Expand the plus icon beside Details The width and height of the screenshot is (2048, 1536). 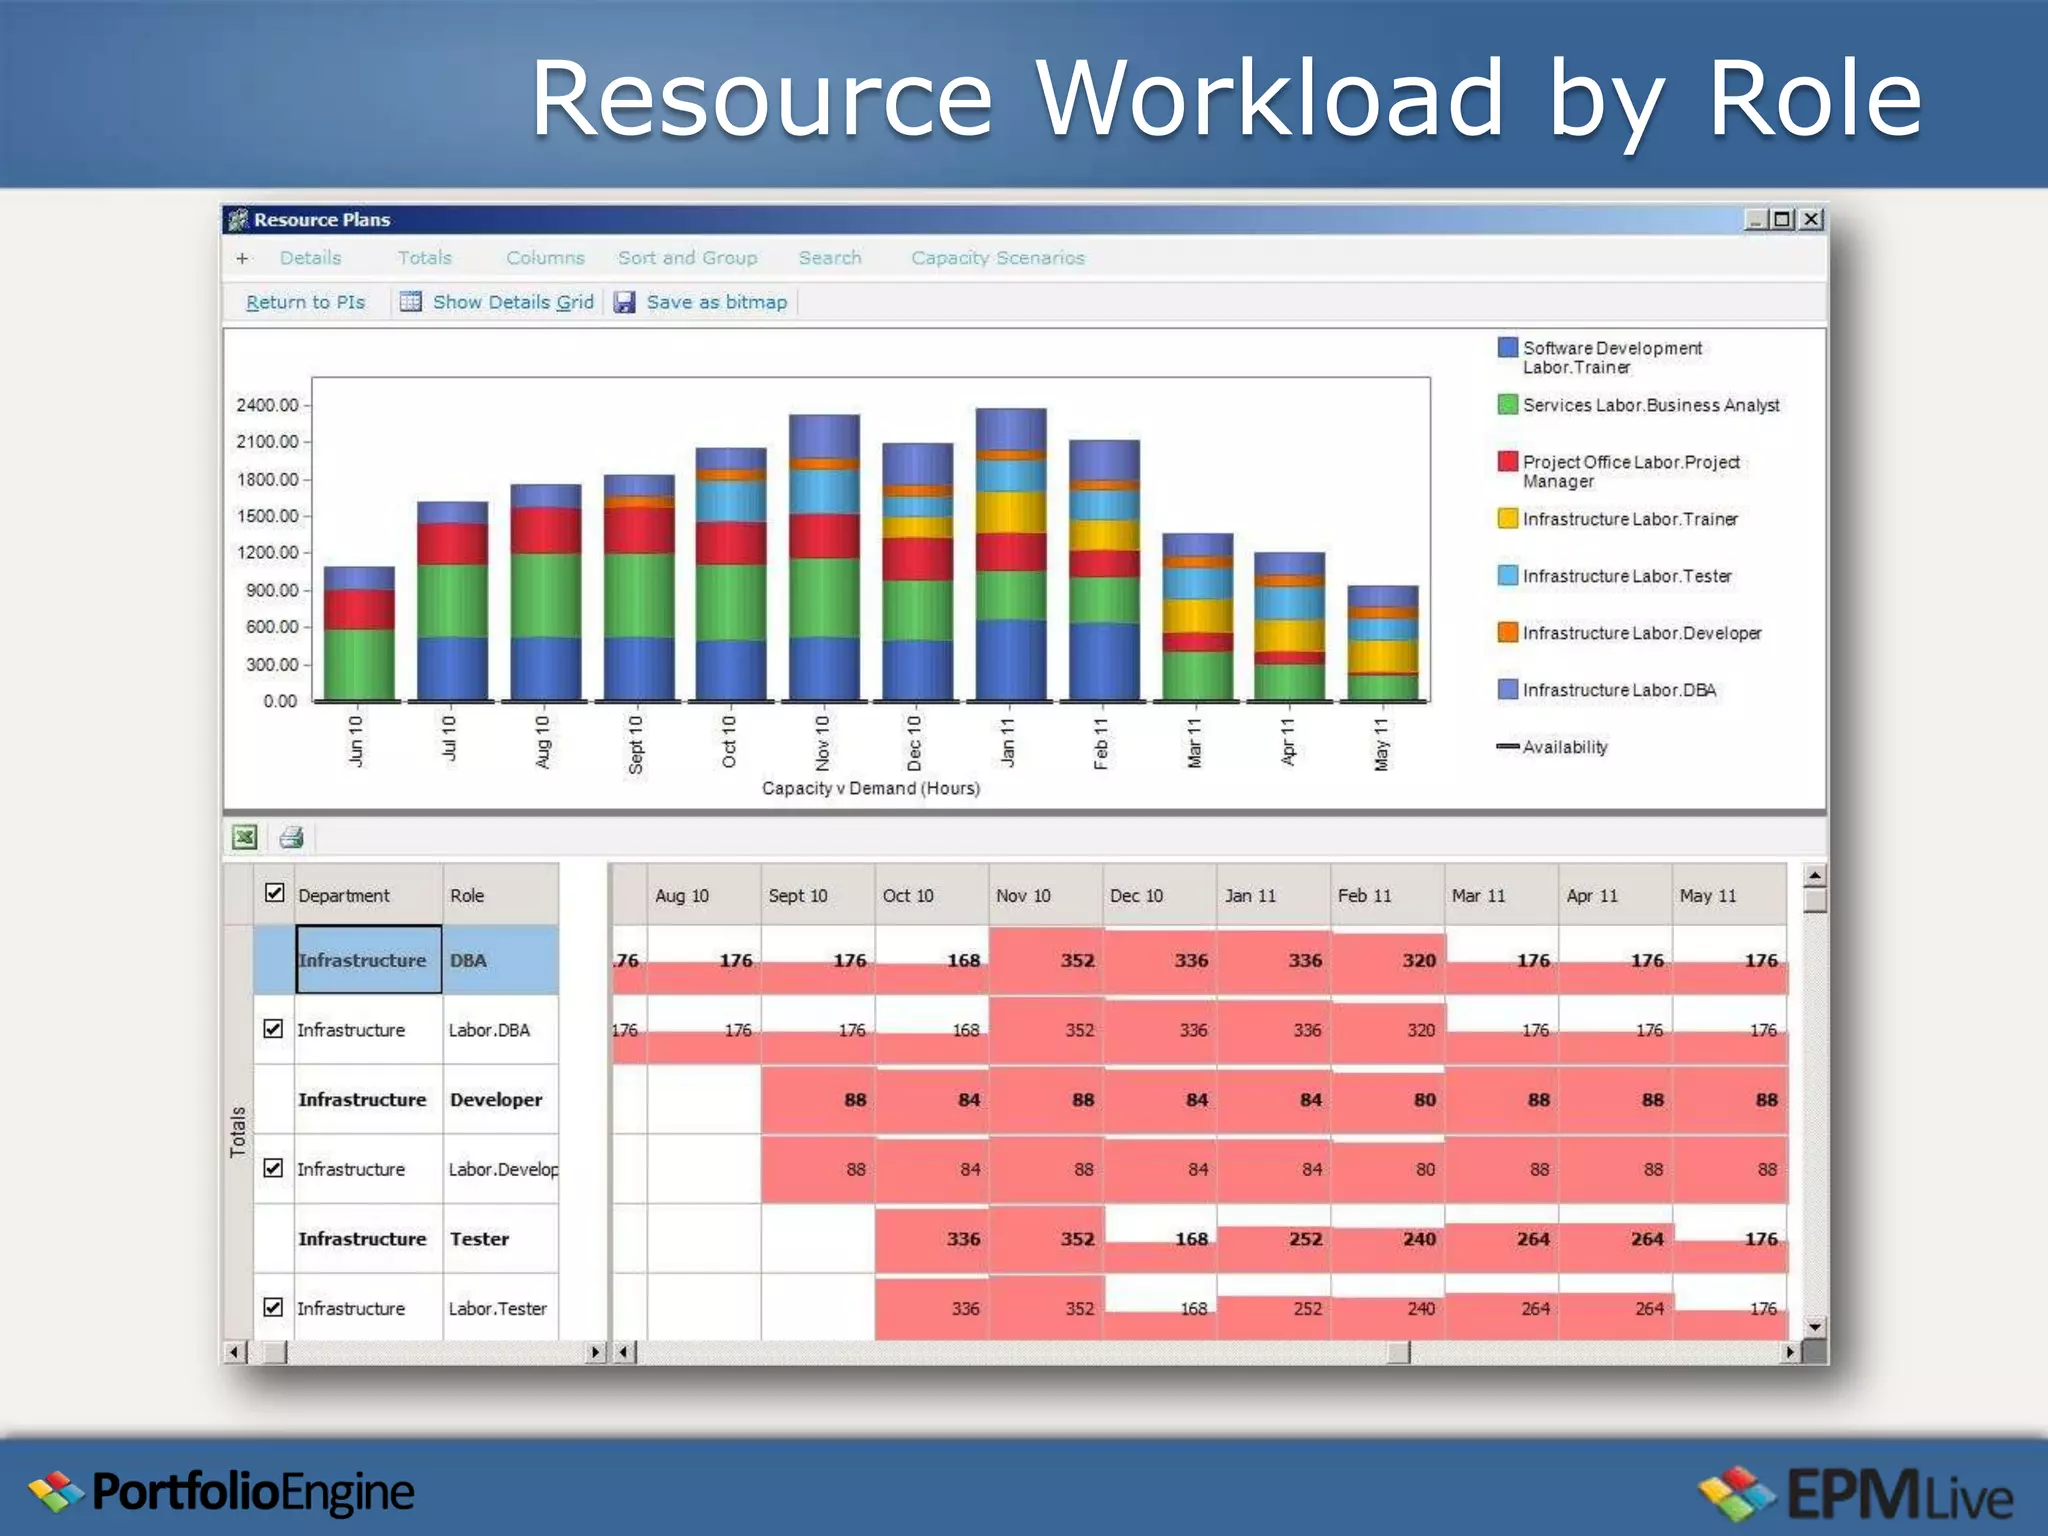[x=242, y=258]
